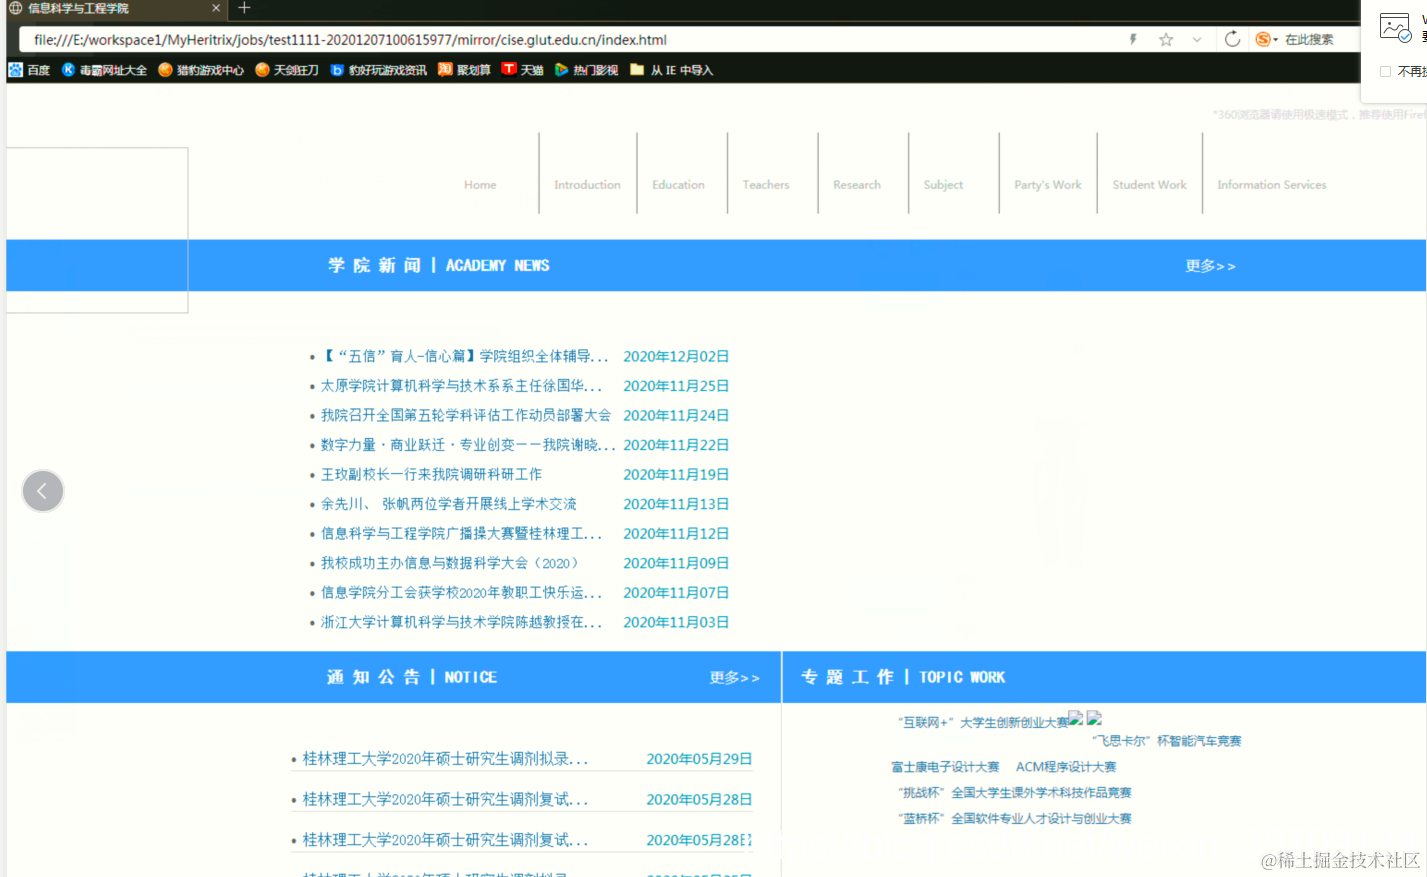Open 富士康电子设计大赛 link

click(x=945, y=767)
